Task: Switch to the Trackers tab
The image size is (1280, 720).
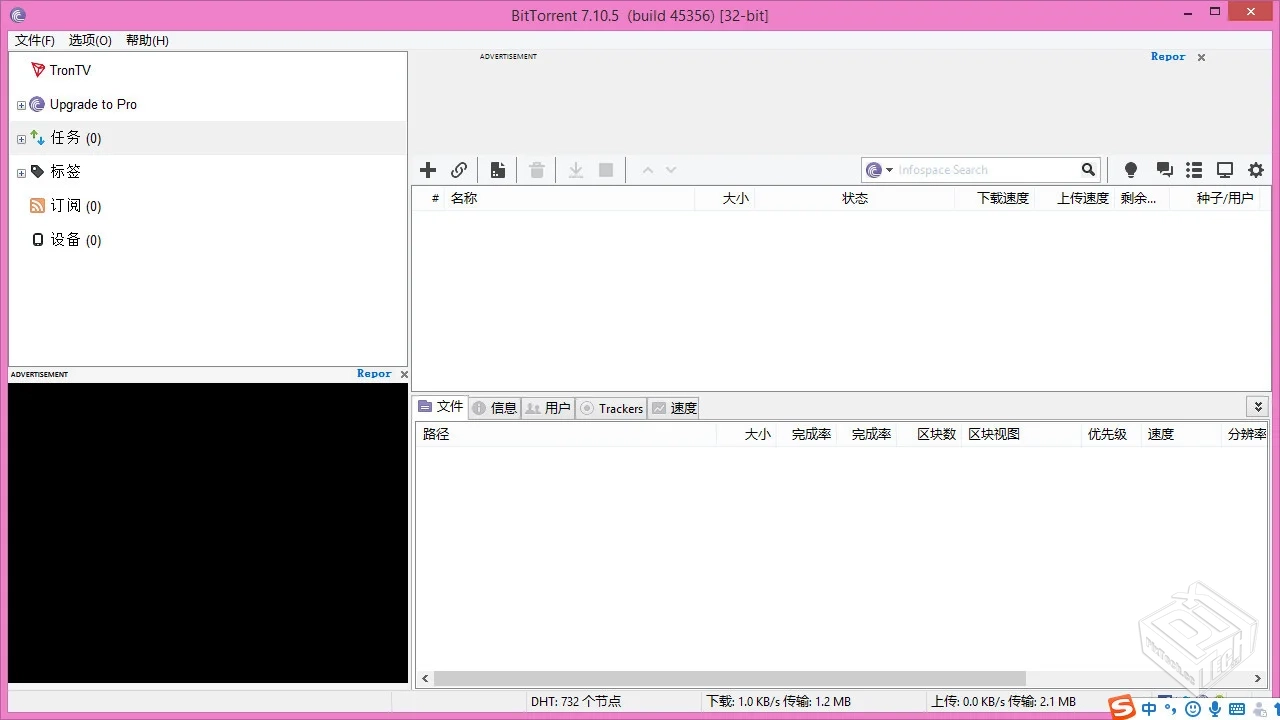Action: (x=611, y=408)
